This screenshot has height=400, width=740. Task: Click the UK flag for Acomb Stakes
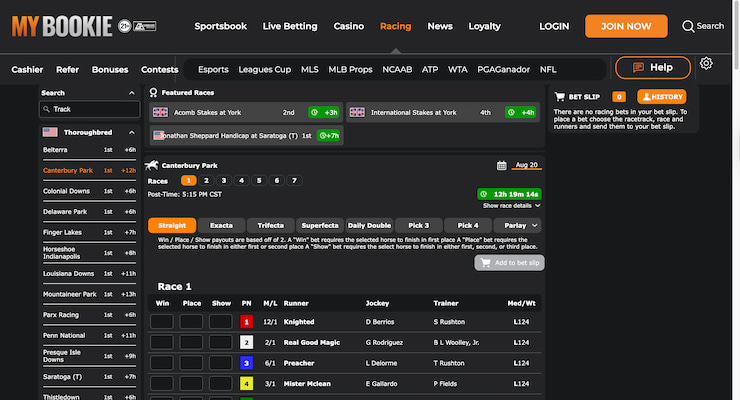pyautogui.click(x=160, y=112)
